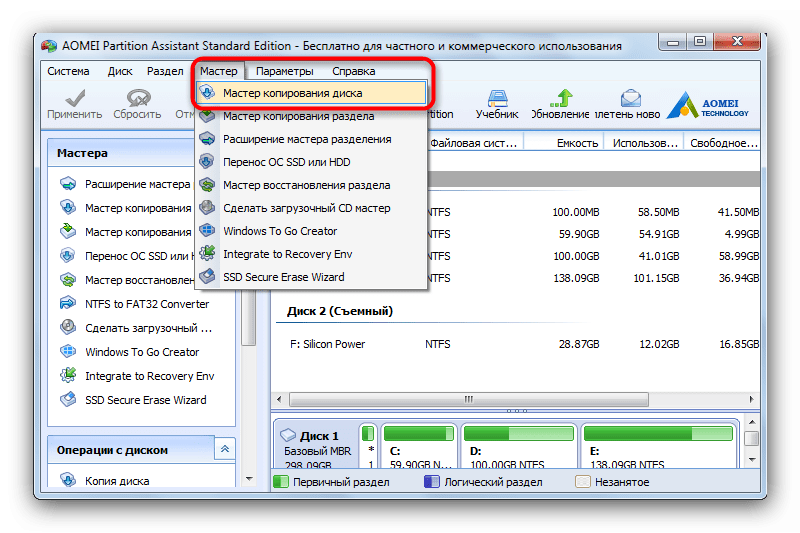Click the Первичный раздел legend swatch
The height and width of the screenshot is (533, 800).
281,481
